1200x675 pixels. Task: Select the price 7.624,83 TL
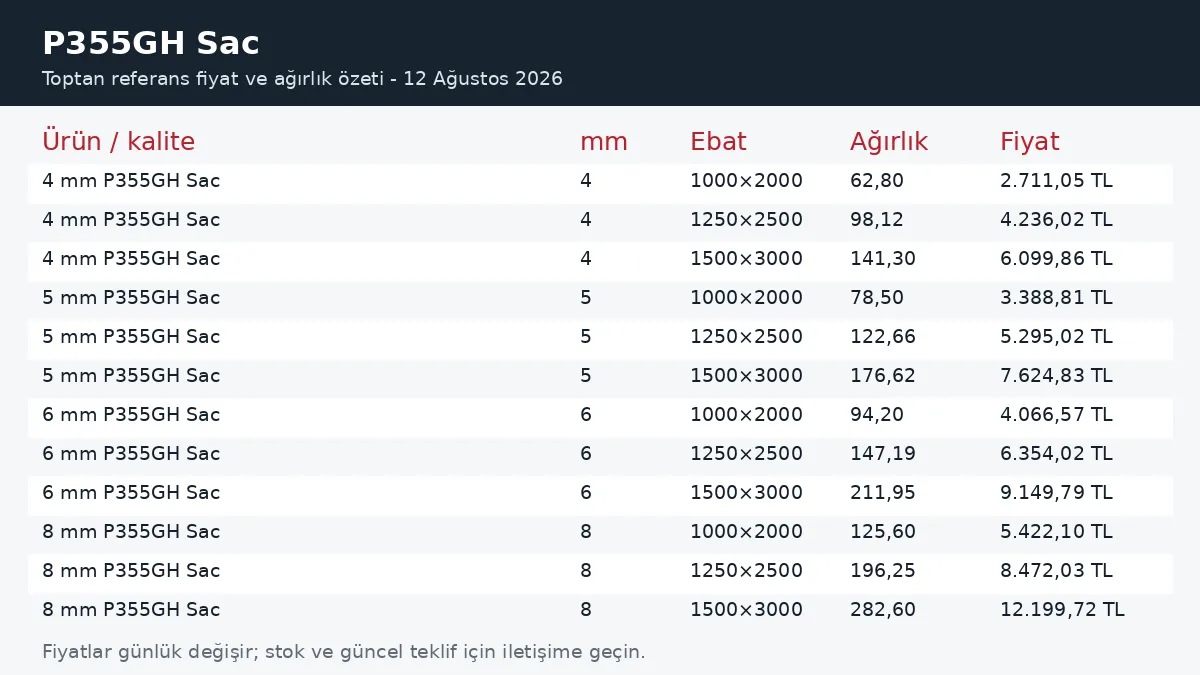click(x=1056, y=376)
